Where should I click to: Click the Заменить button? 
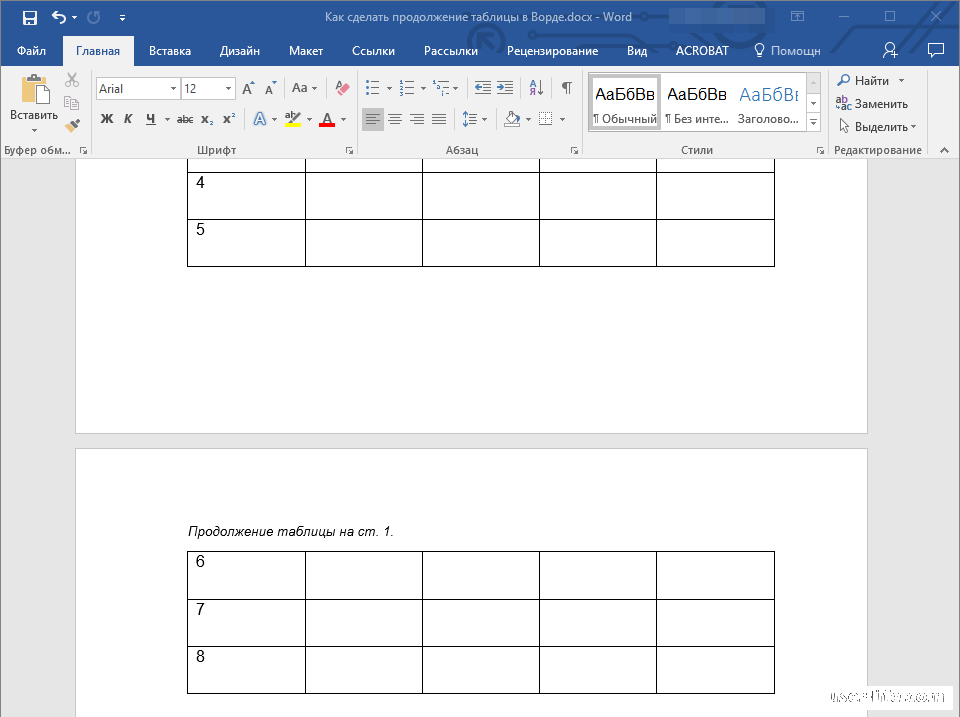[x=872, y=103]
